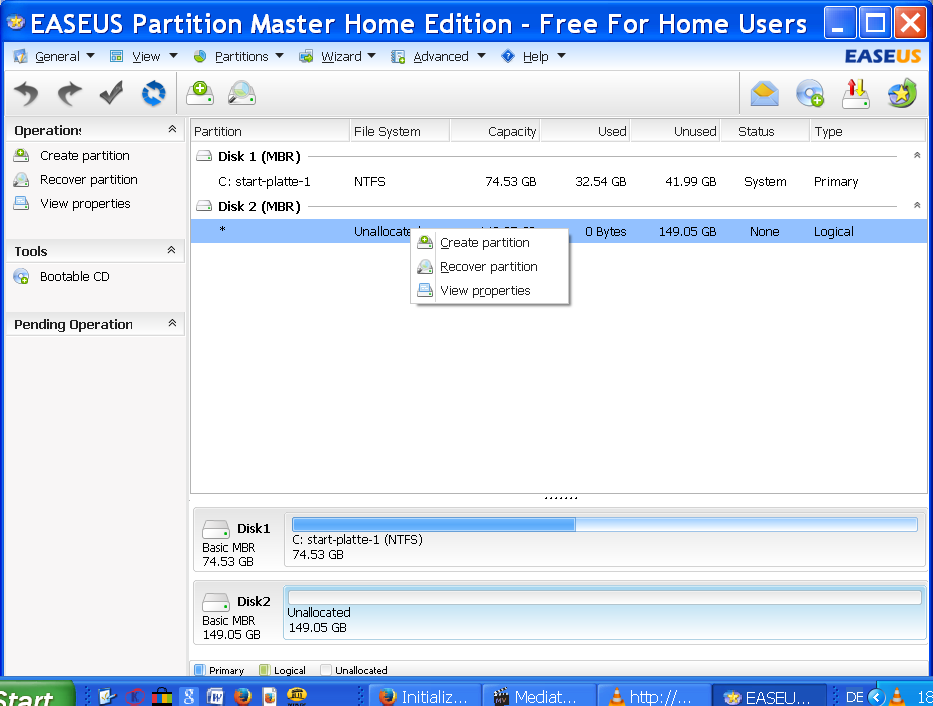Click Recover partition icon in Operations panel
Viewport: 933px width, 706px height.
(21, 180)
